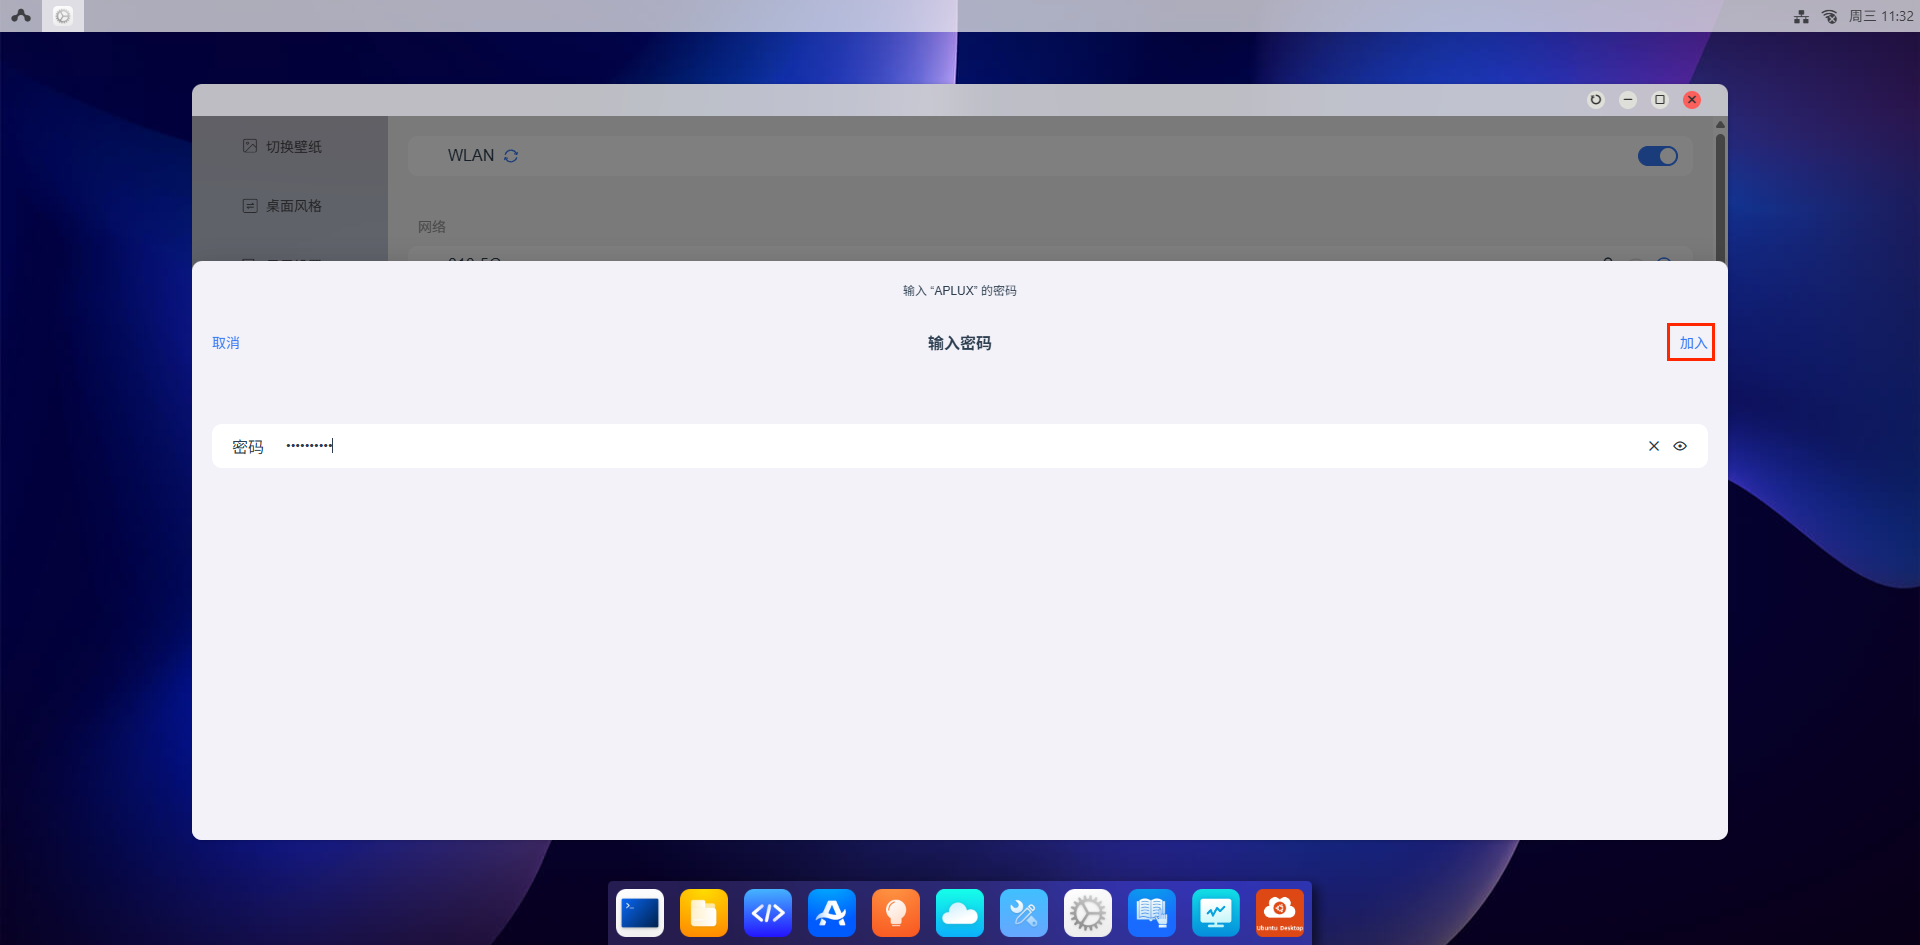Show the password using the eye icon
This screenshot has height=945, width=1920.
pyautogui.click(x=1680, y=446)
